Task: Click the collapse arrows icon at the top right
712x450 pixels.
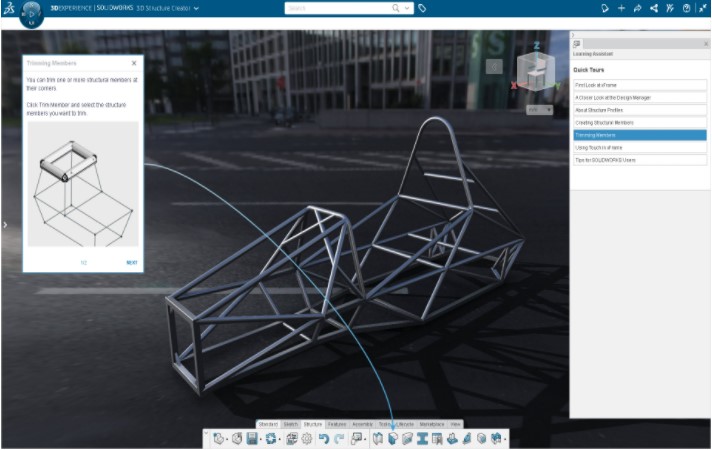Action: coord(702,8)
